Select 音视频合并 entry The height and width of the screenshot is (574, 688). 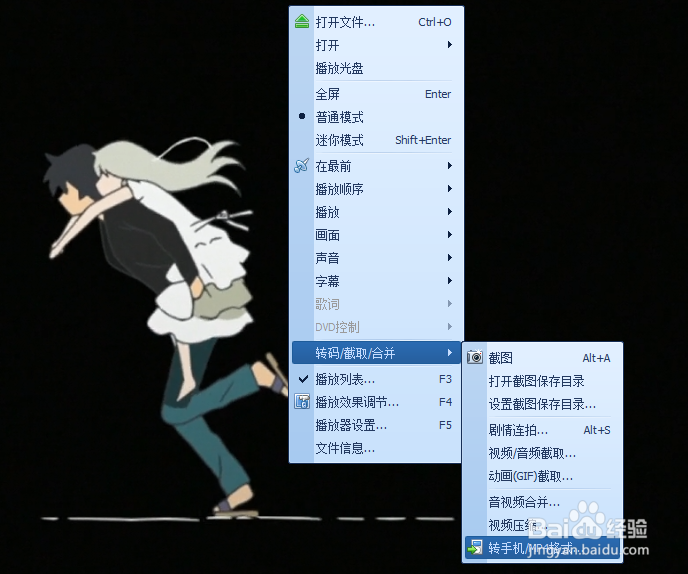point(542,502)
